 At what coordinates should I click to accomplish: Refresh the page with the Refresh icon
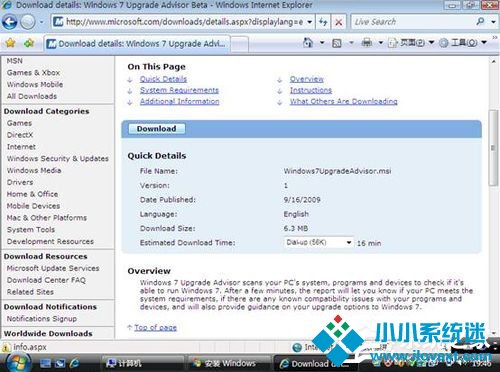pos(323,22)
